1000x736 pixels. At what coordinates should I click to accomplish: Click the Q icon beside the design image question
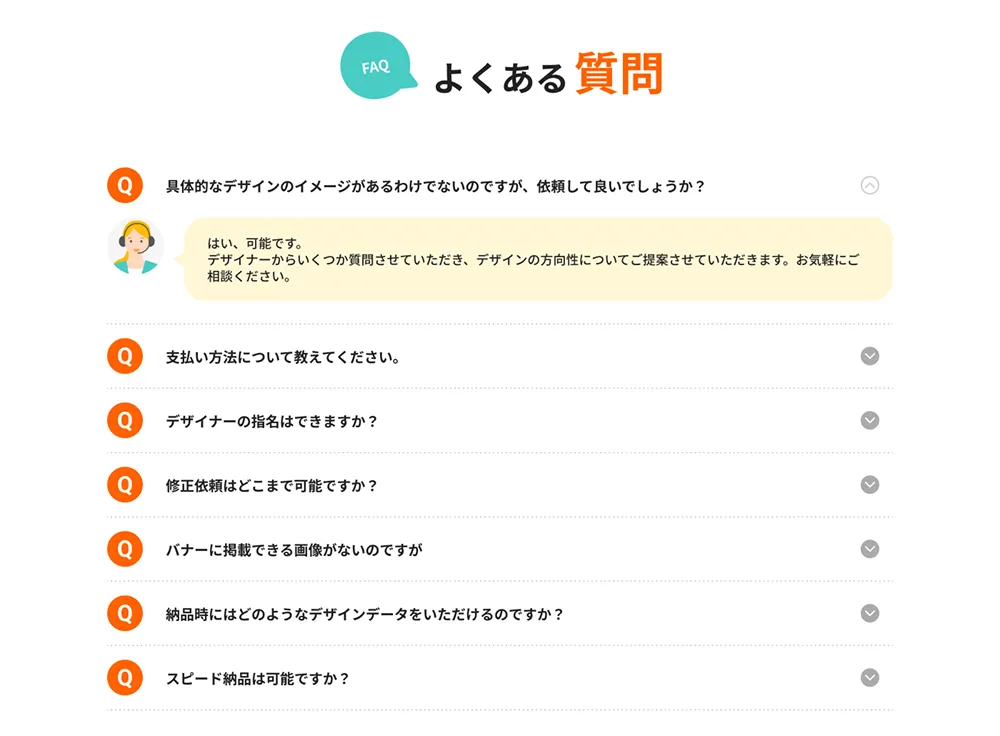[x=125, y=185]
